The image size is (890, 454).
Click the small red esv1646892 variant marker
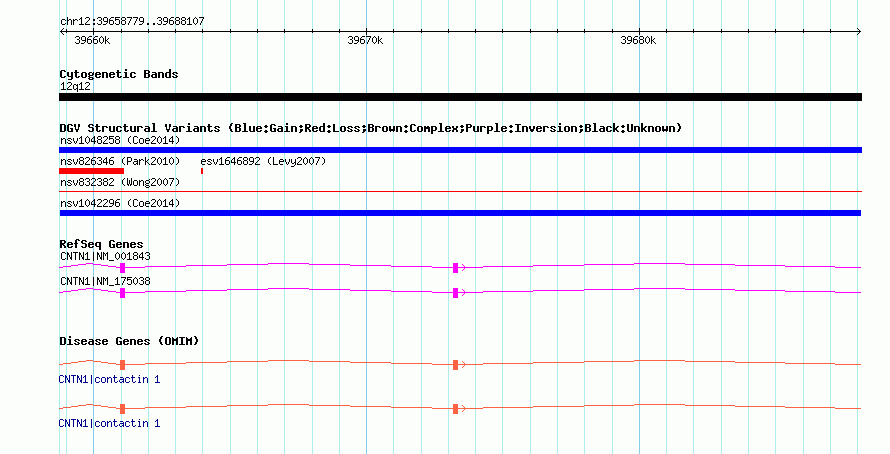coord(202,171)
